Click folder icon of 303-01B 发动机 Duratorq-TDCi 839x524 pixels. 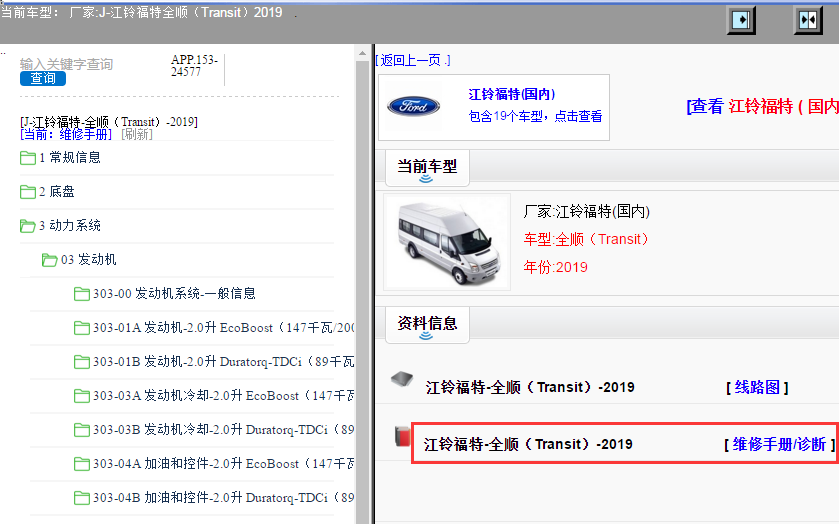pyautogui.click(x=81, y=362)
